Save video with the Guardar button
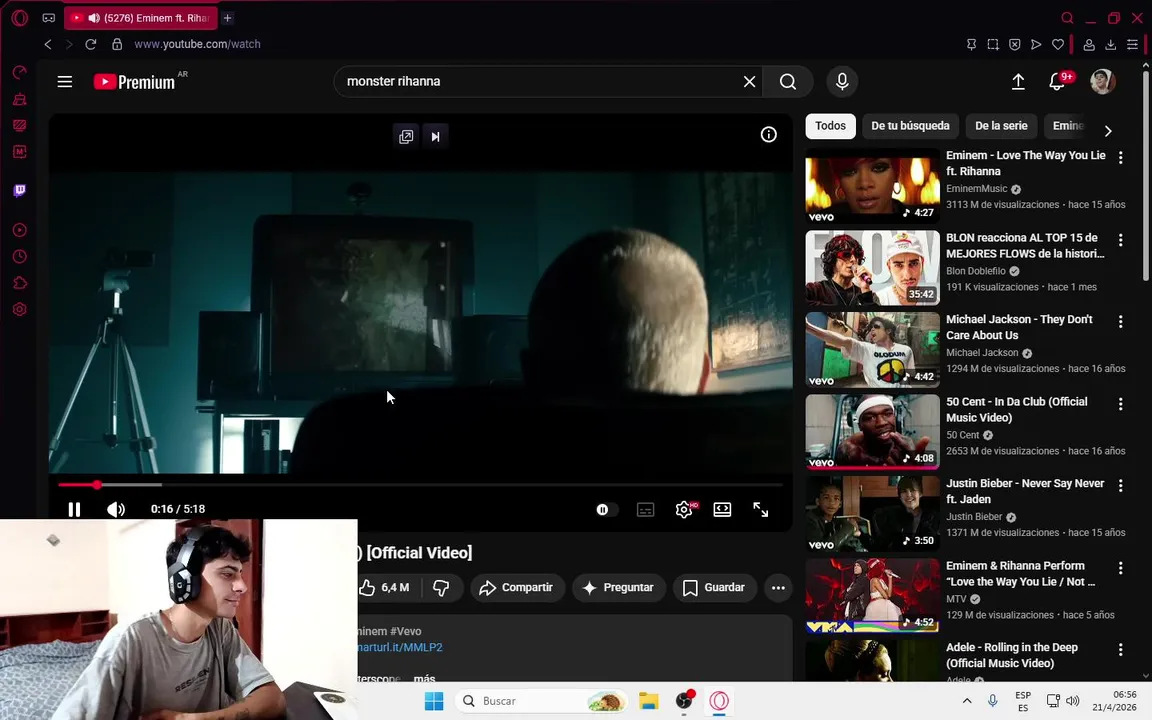 click(714, 588)
